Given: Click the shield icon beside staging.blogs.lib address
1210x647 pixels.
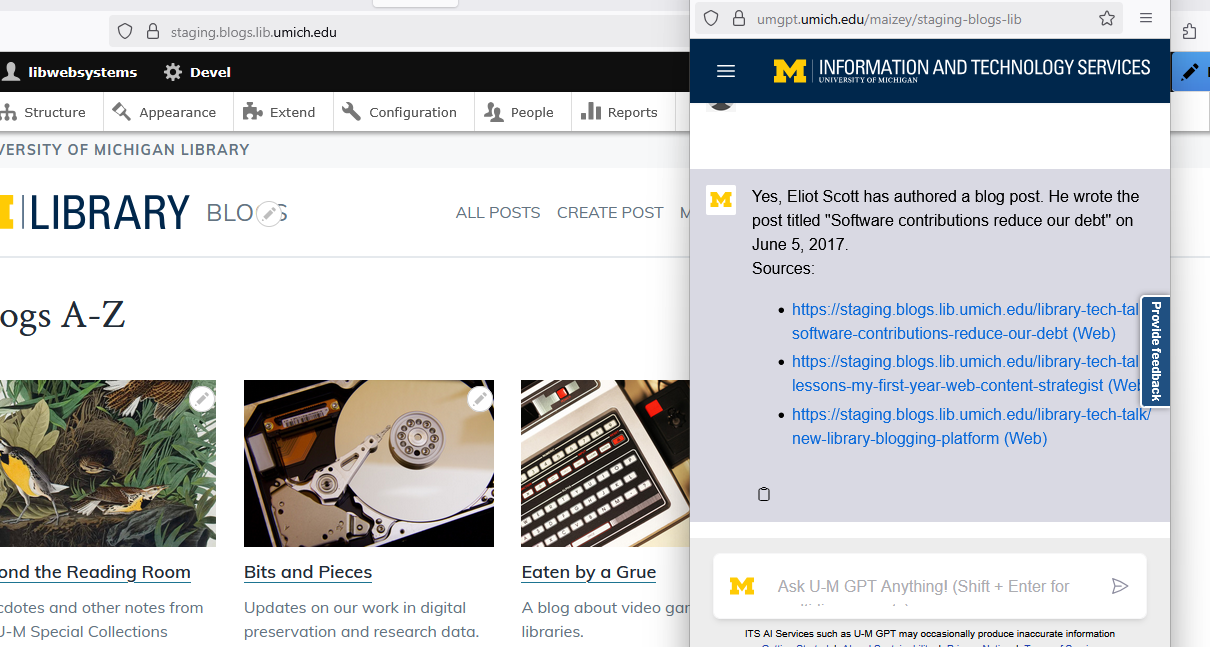Looking at the screenshot, I should click(125, 31).
